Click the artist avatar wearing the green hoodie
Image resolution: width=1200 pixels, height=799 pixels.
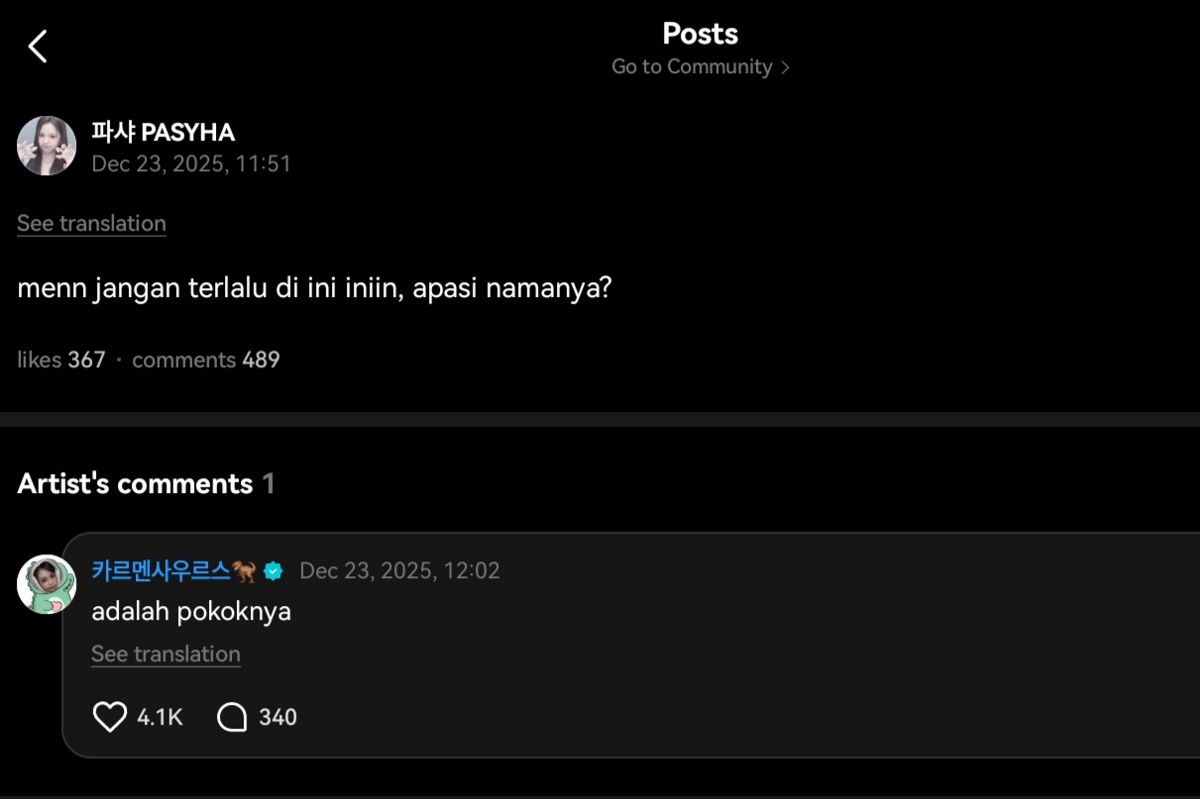point(46,583)
